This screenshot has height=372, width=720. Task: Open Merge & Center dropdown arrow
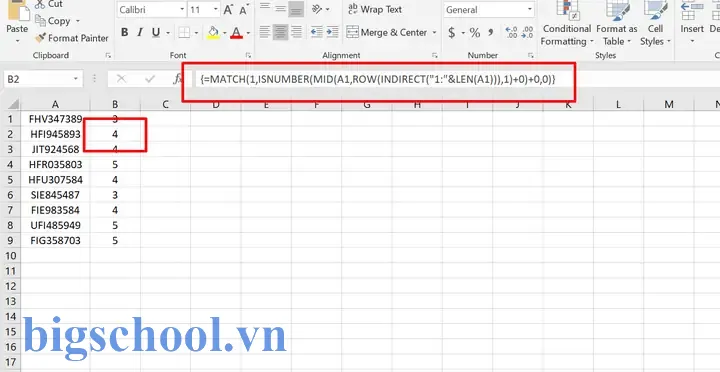point(434,33)
